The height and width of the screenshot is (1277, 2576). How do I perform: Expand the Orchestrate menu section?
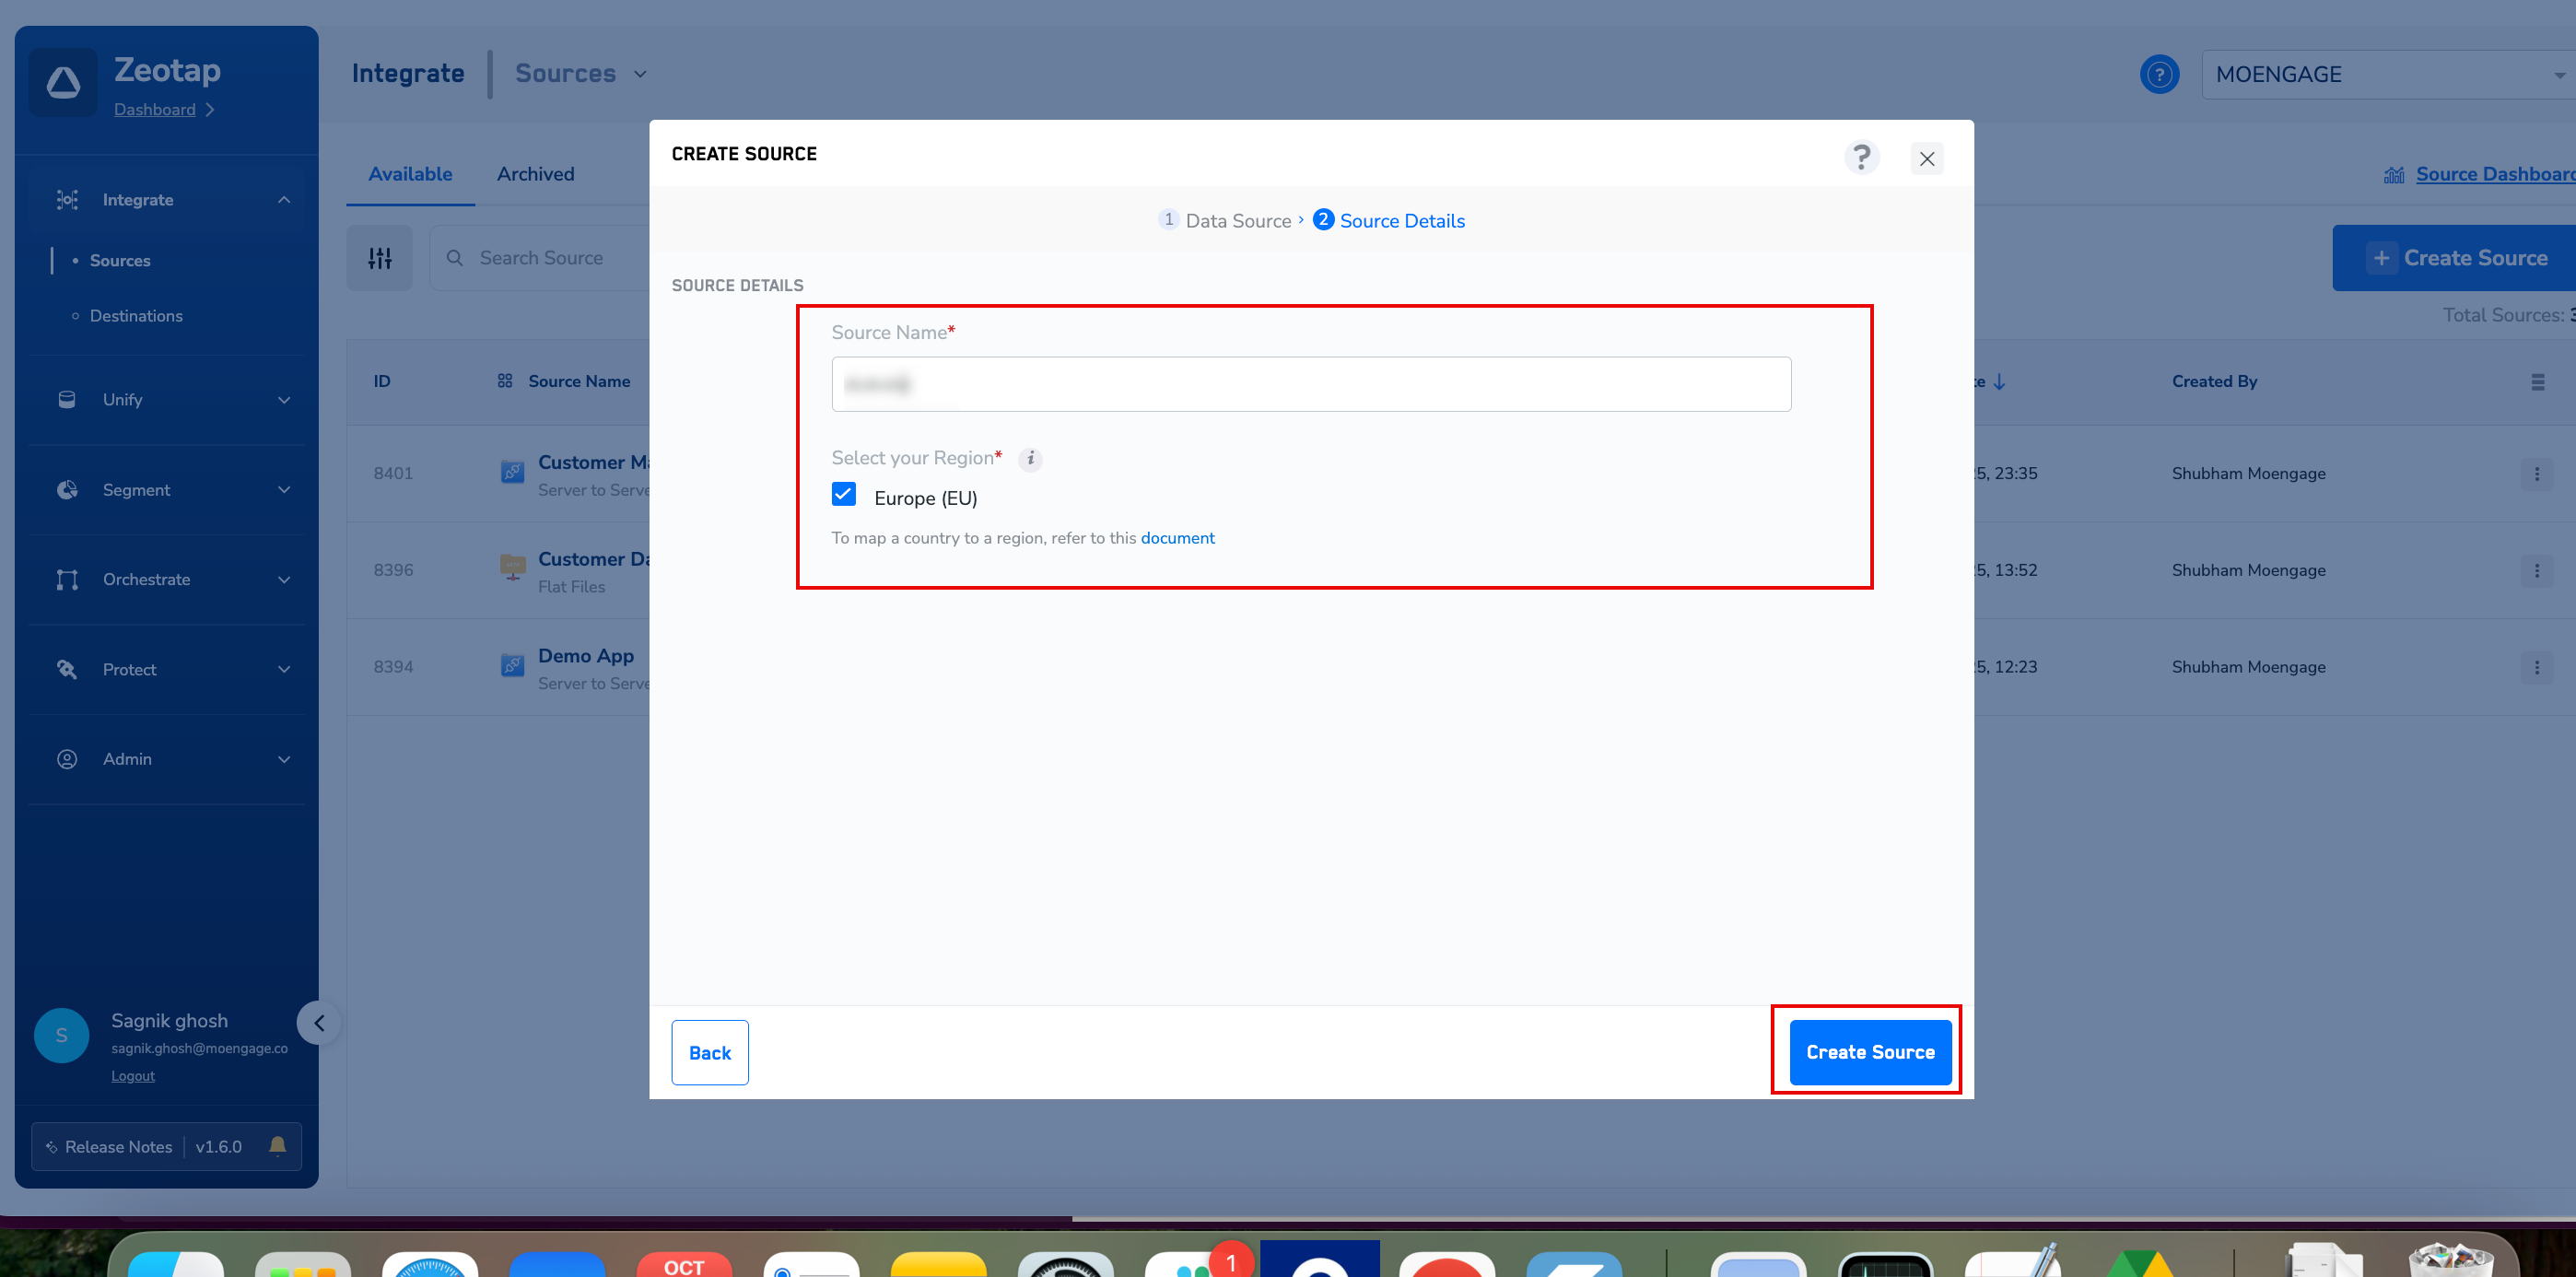(x=284, y=580)
